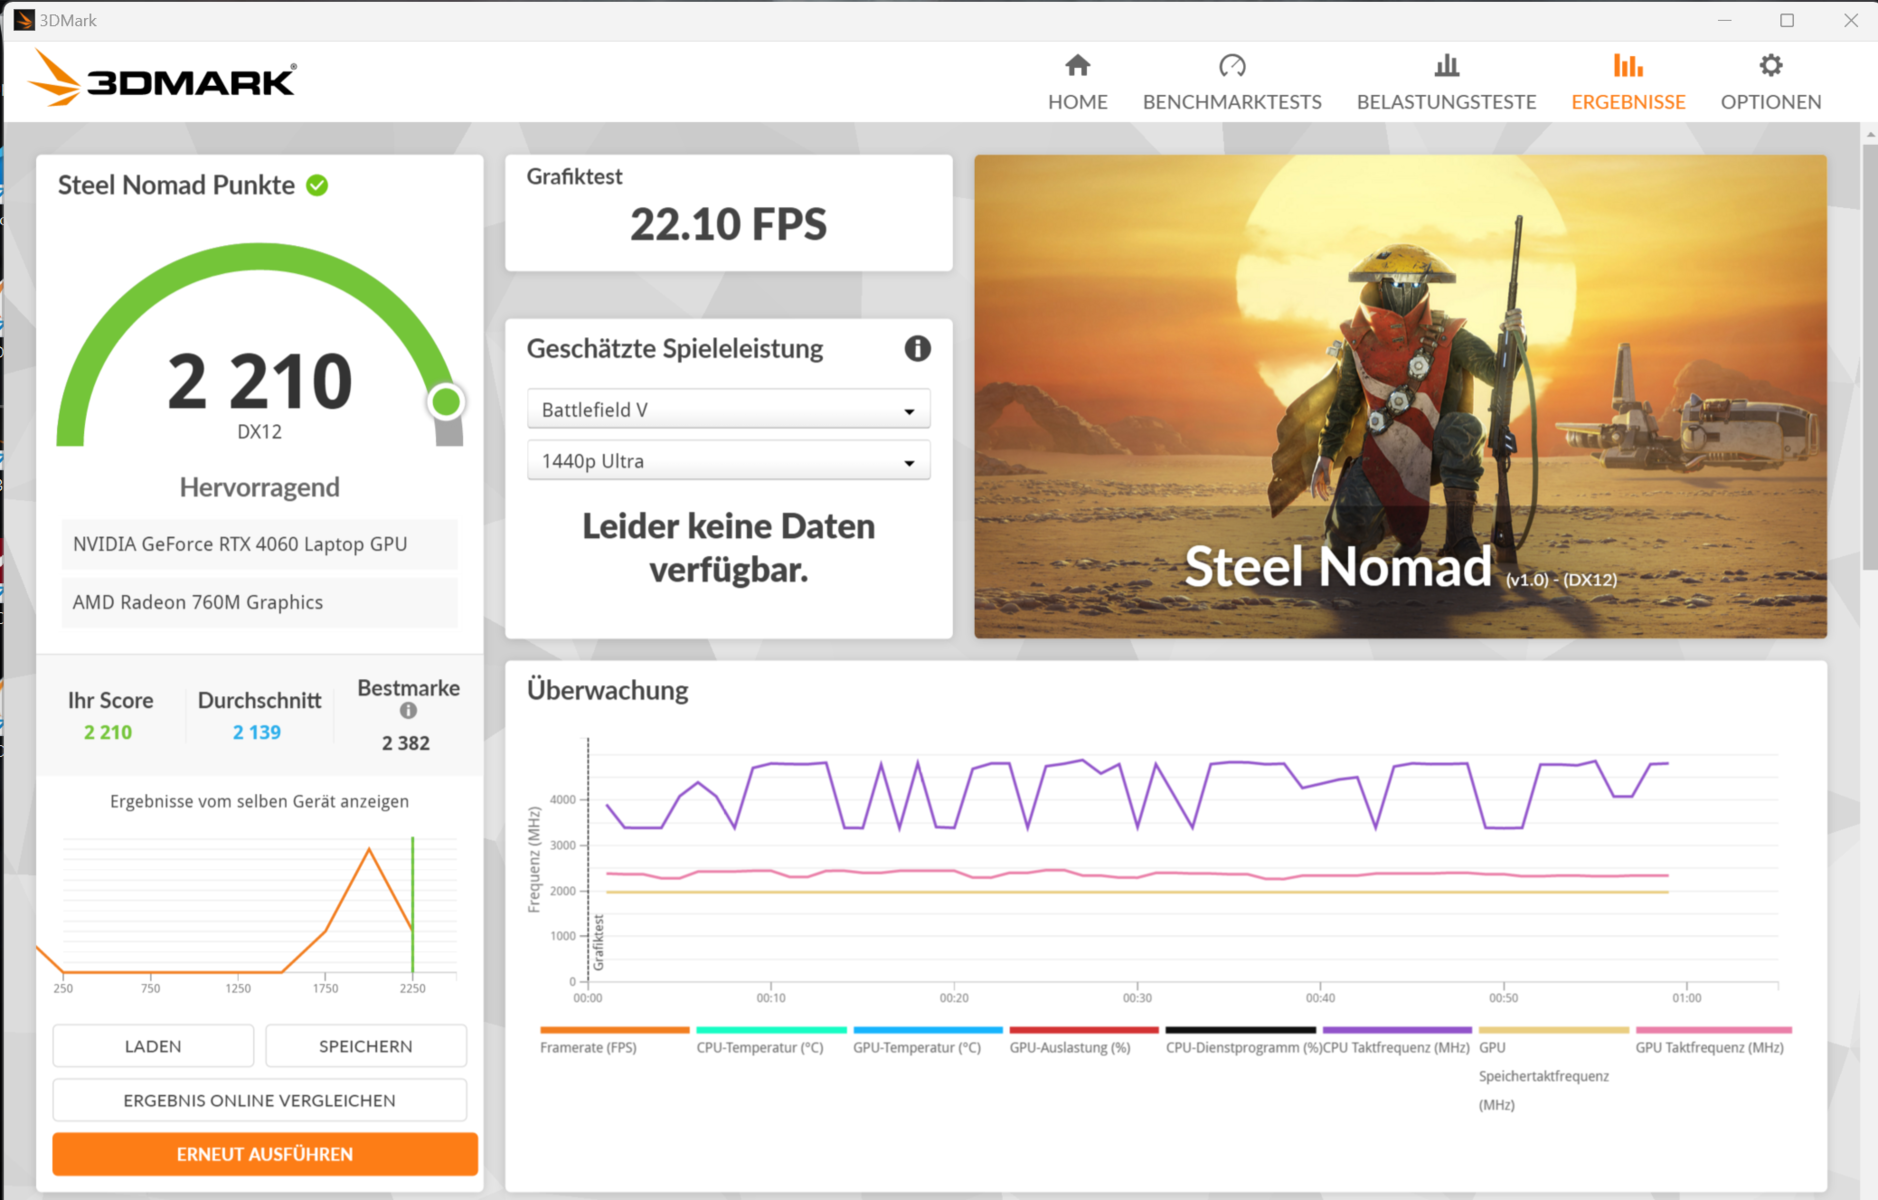Click the 3DMark title bar app icon
Image resolution: width=1878 pixels, height=1200 pixels.
pos(23,20)
